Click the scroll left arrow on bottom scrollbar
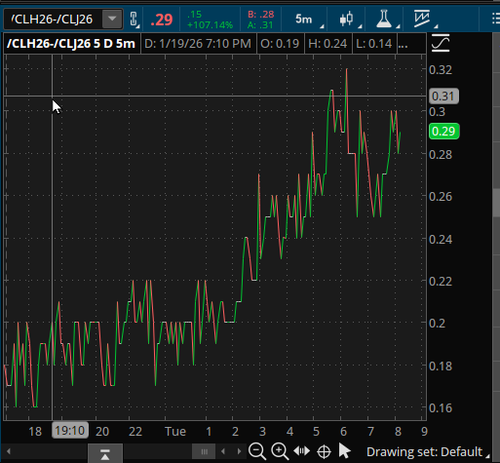The height and width of the screenshot is (463, 500). pos(9,451)
